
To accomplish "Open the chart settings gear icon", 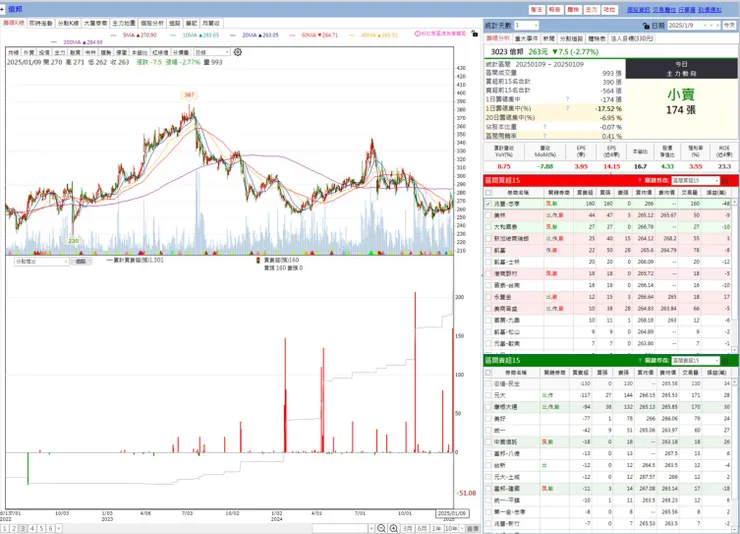I will click(x=238, y=52).
